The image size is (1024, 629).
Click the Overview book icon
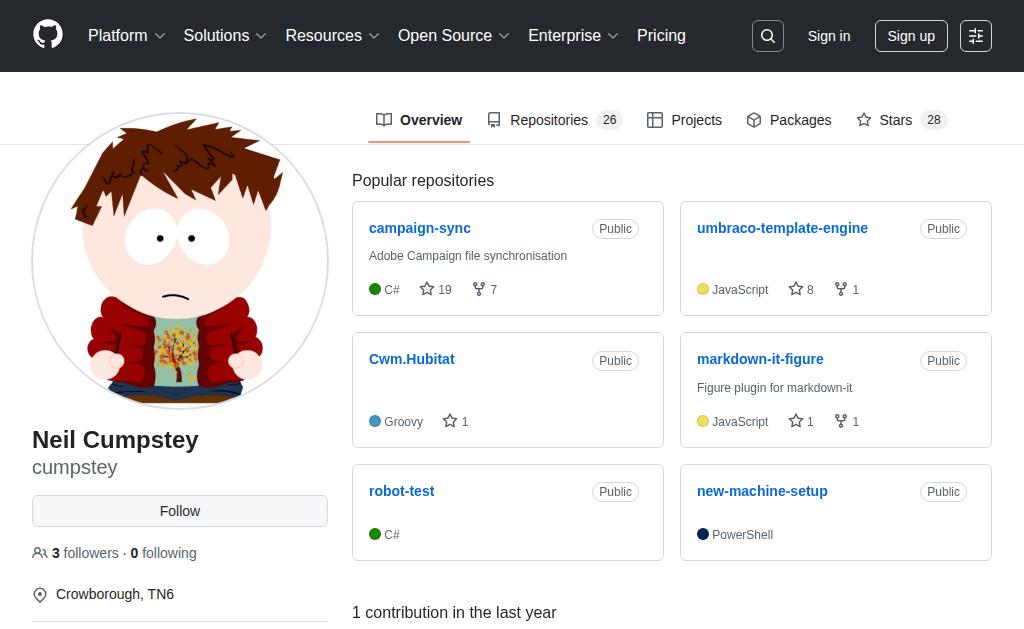pyautogui.click(x=384, y=120)
